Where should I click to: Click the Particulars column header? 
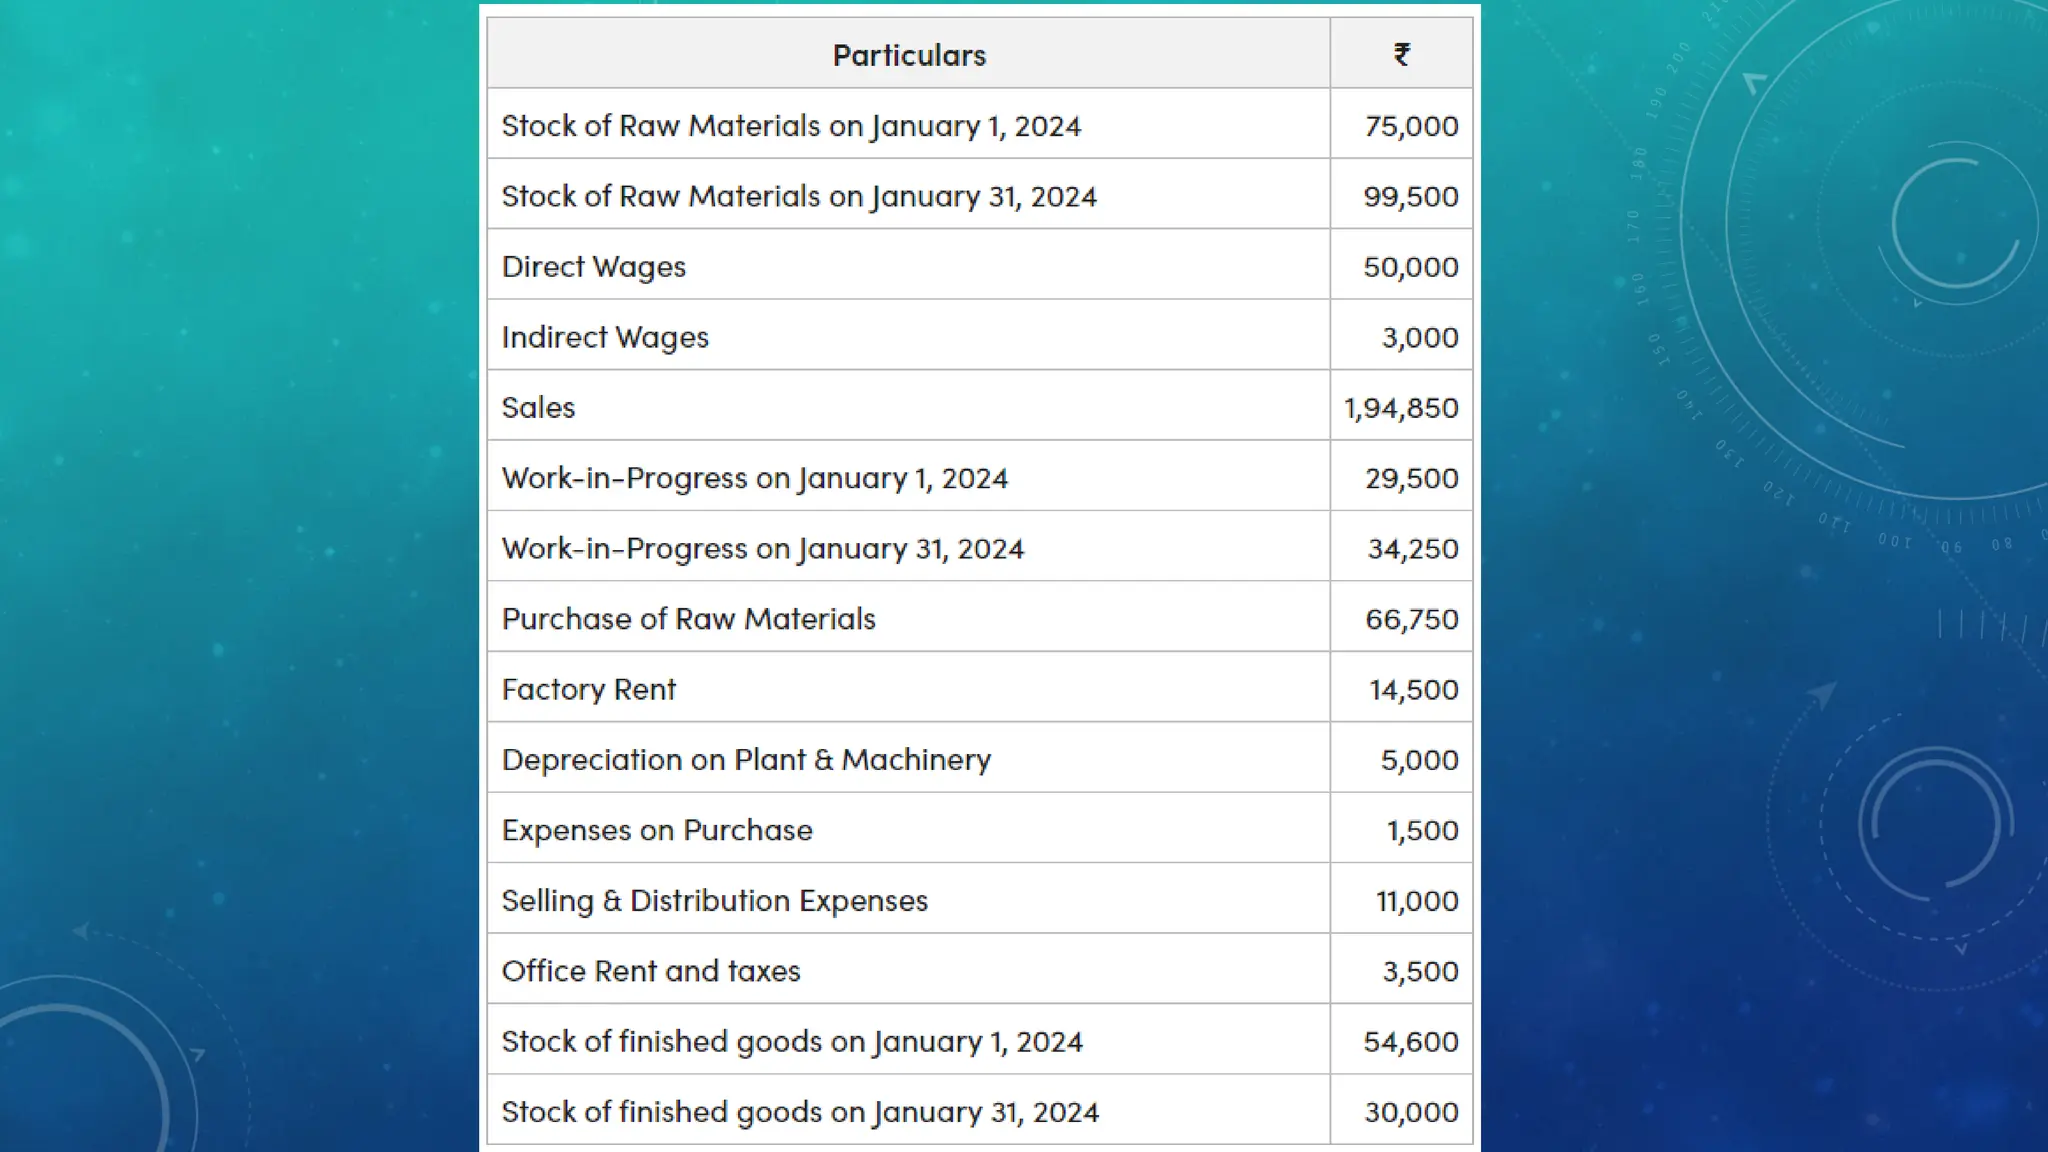[908, 55]
